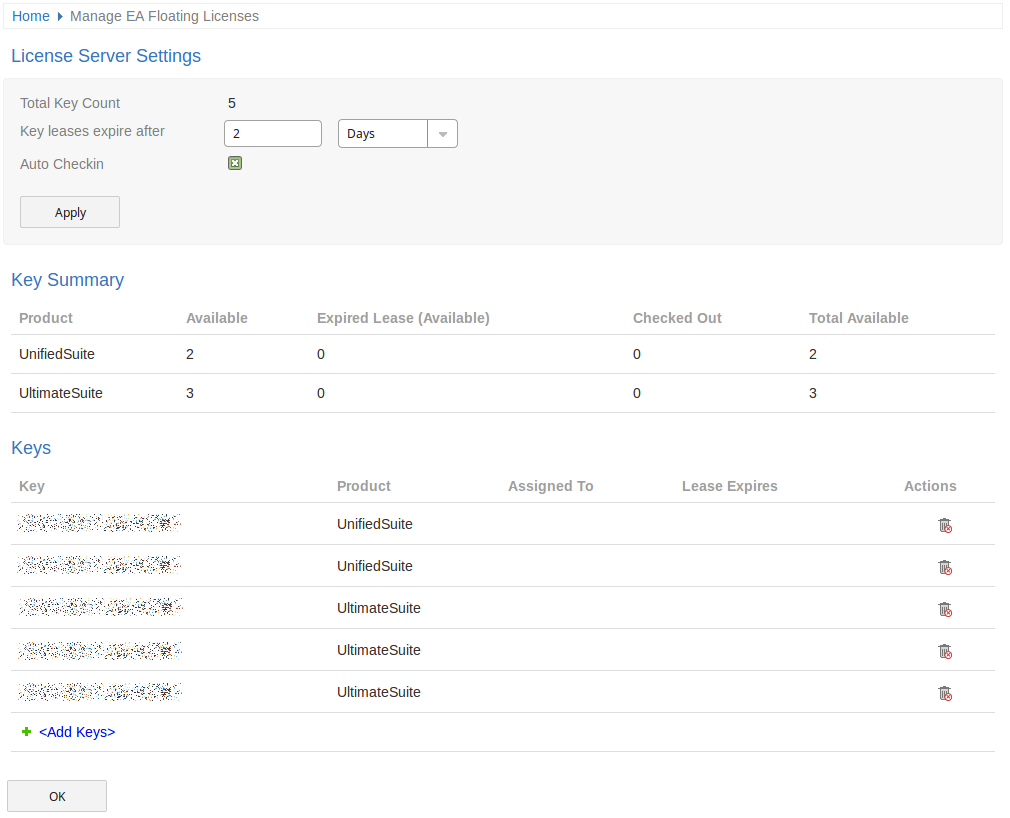
Task: Select the Days lease unit combo box
Action: click(383, 134)
